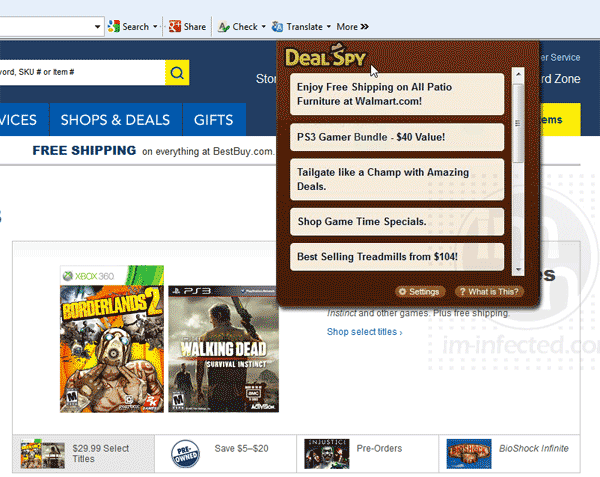Click the Google Search toolbar icon

pyautogui.click(x=115, y=27)
